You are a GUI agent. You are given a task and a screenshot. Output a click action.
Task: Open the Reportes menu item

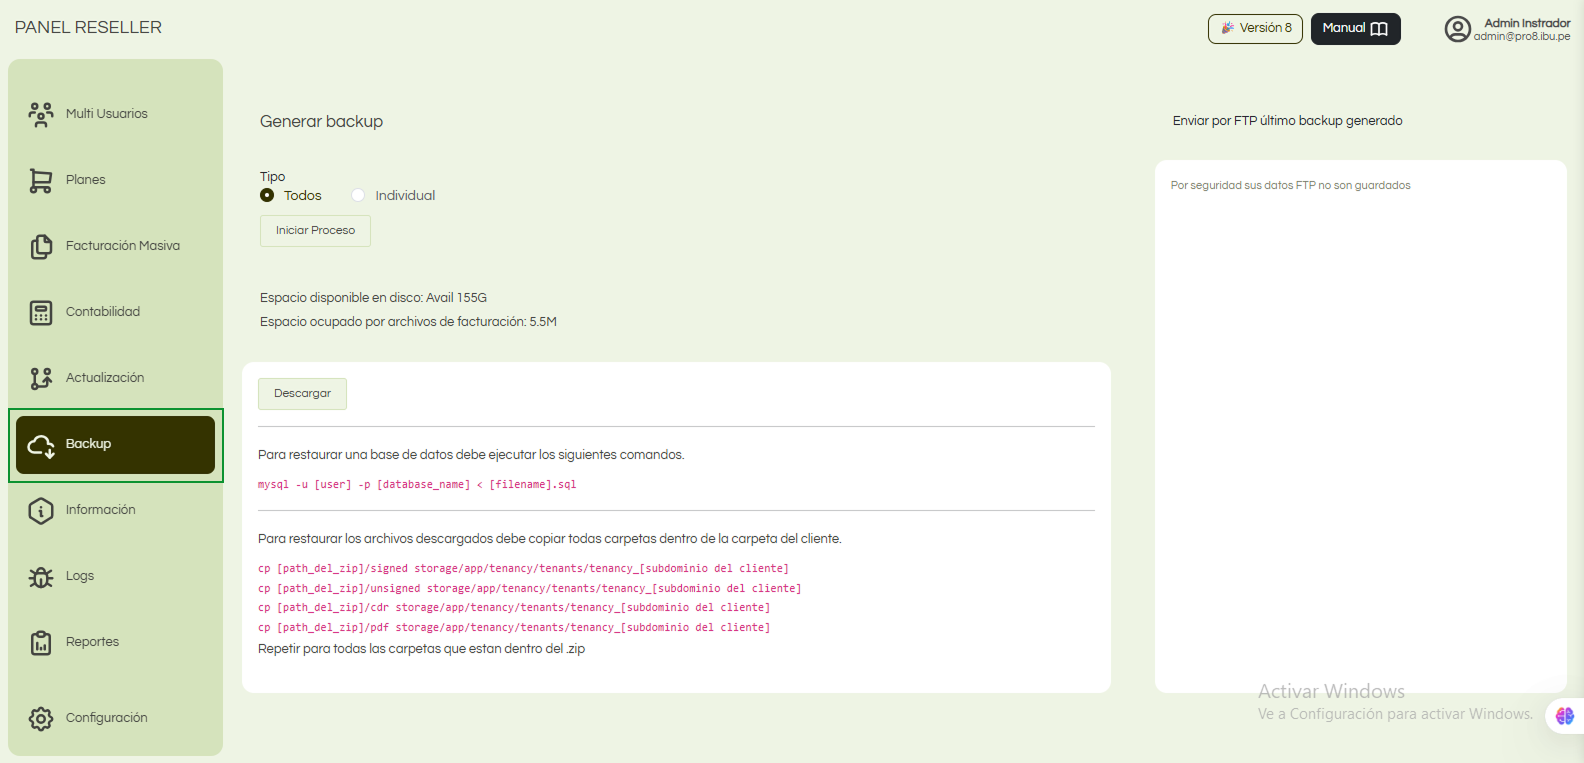[93, 642]
